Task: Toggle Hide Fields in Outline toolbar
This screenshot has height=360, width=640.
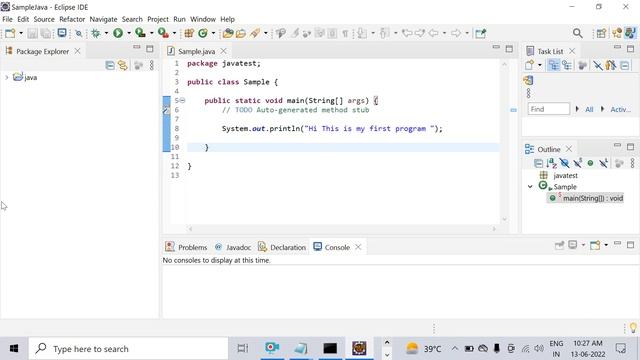Action: (564, 163)
